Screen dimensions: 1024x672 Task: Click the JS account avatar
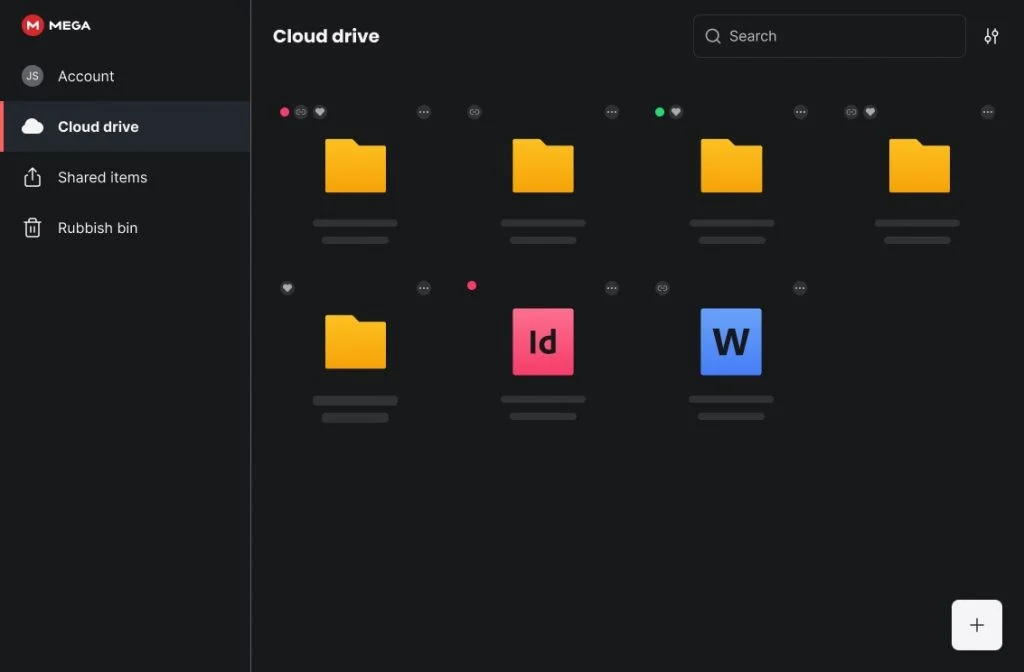pyautogui.click(x=33, y=76)
